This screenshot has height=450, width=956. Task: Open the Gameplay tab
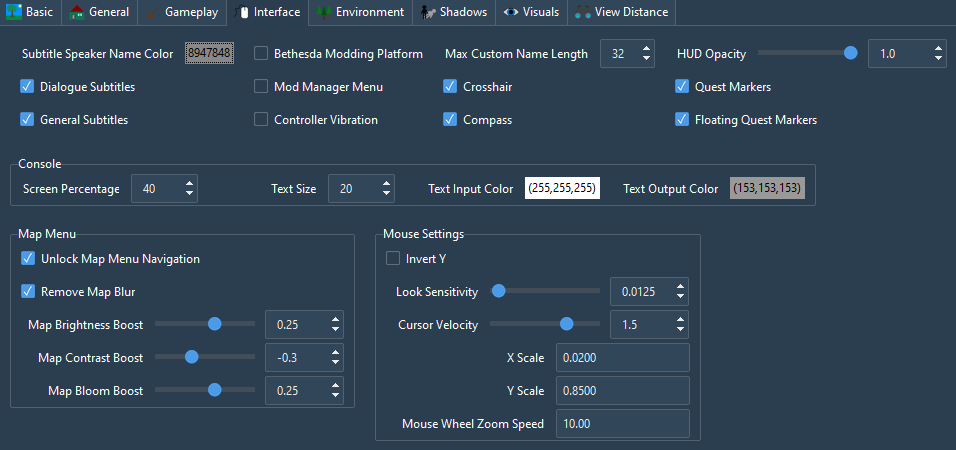182,12
